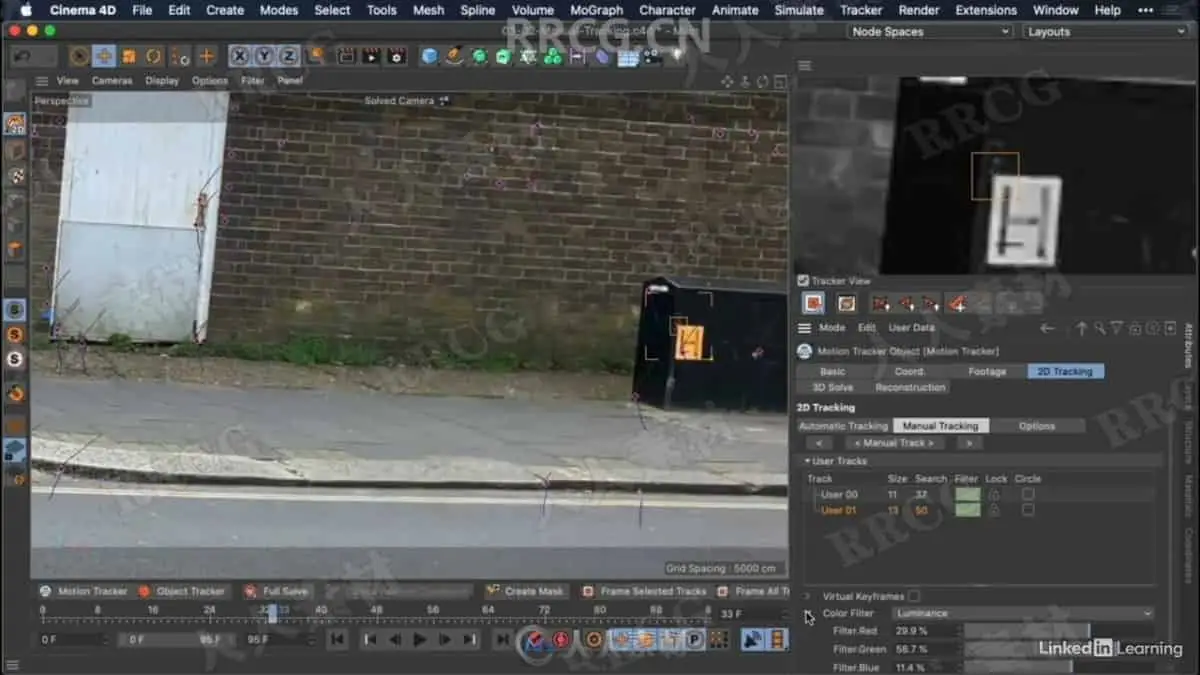Click the Record Active Objects keyframe icon
The width and height of the screenshot is (1200, 675).
(536, 639)
